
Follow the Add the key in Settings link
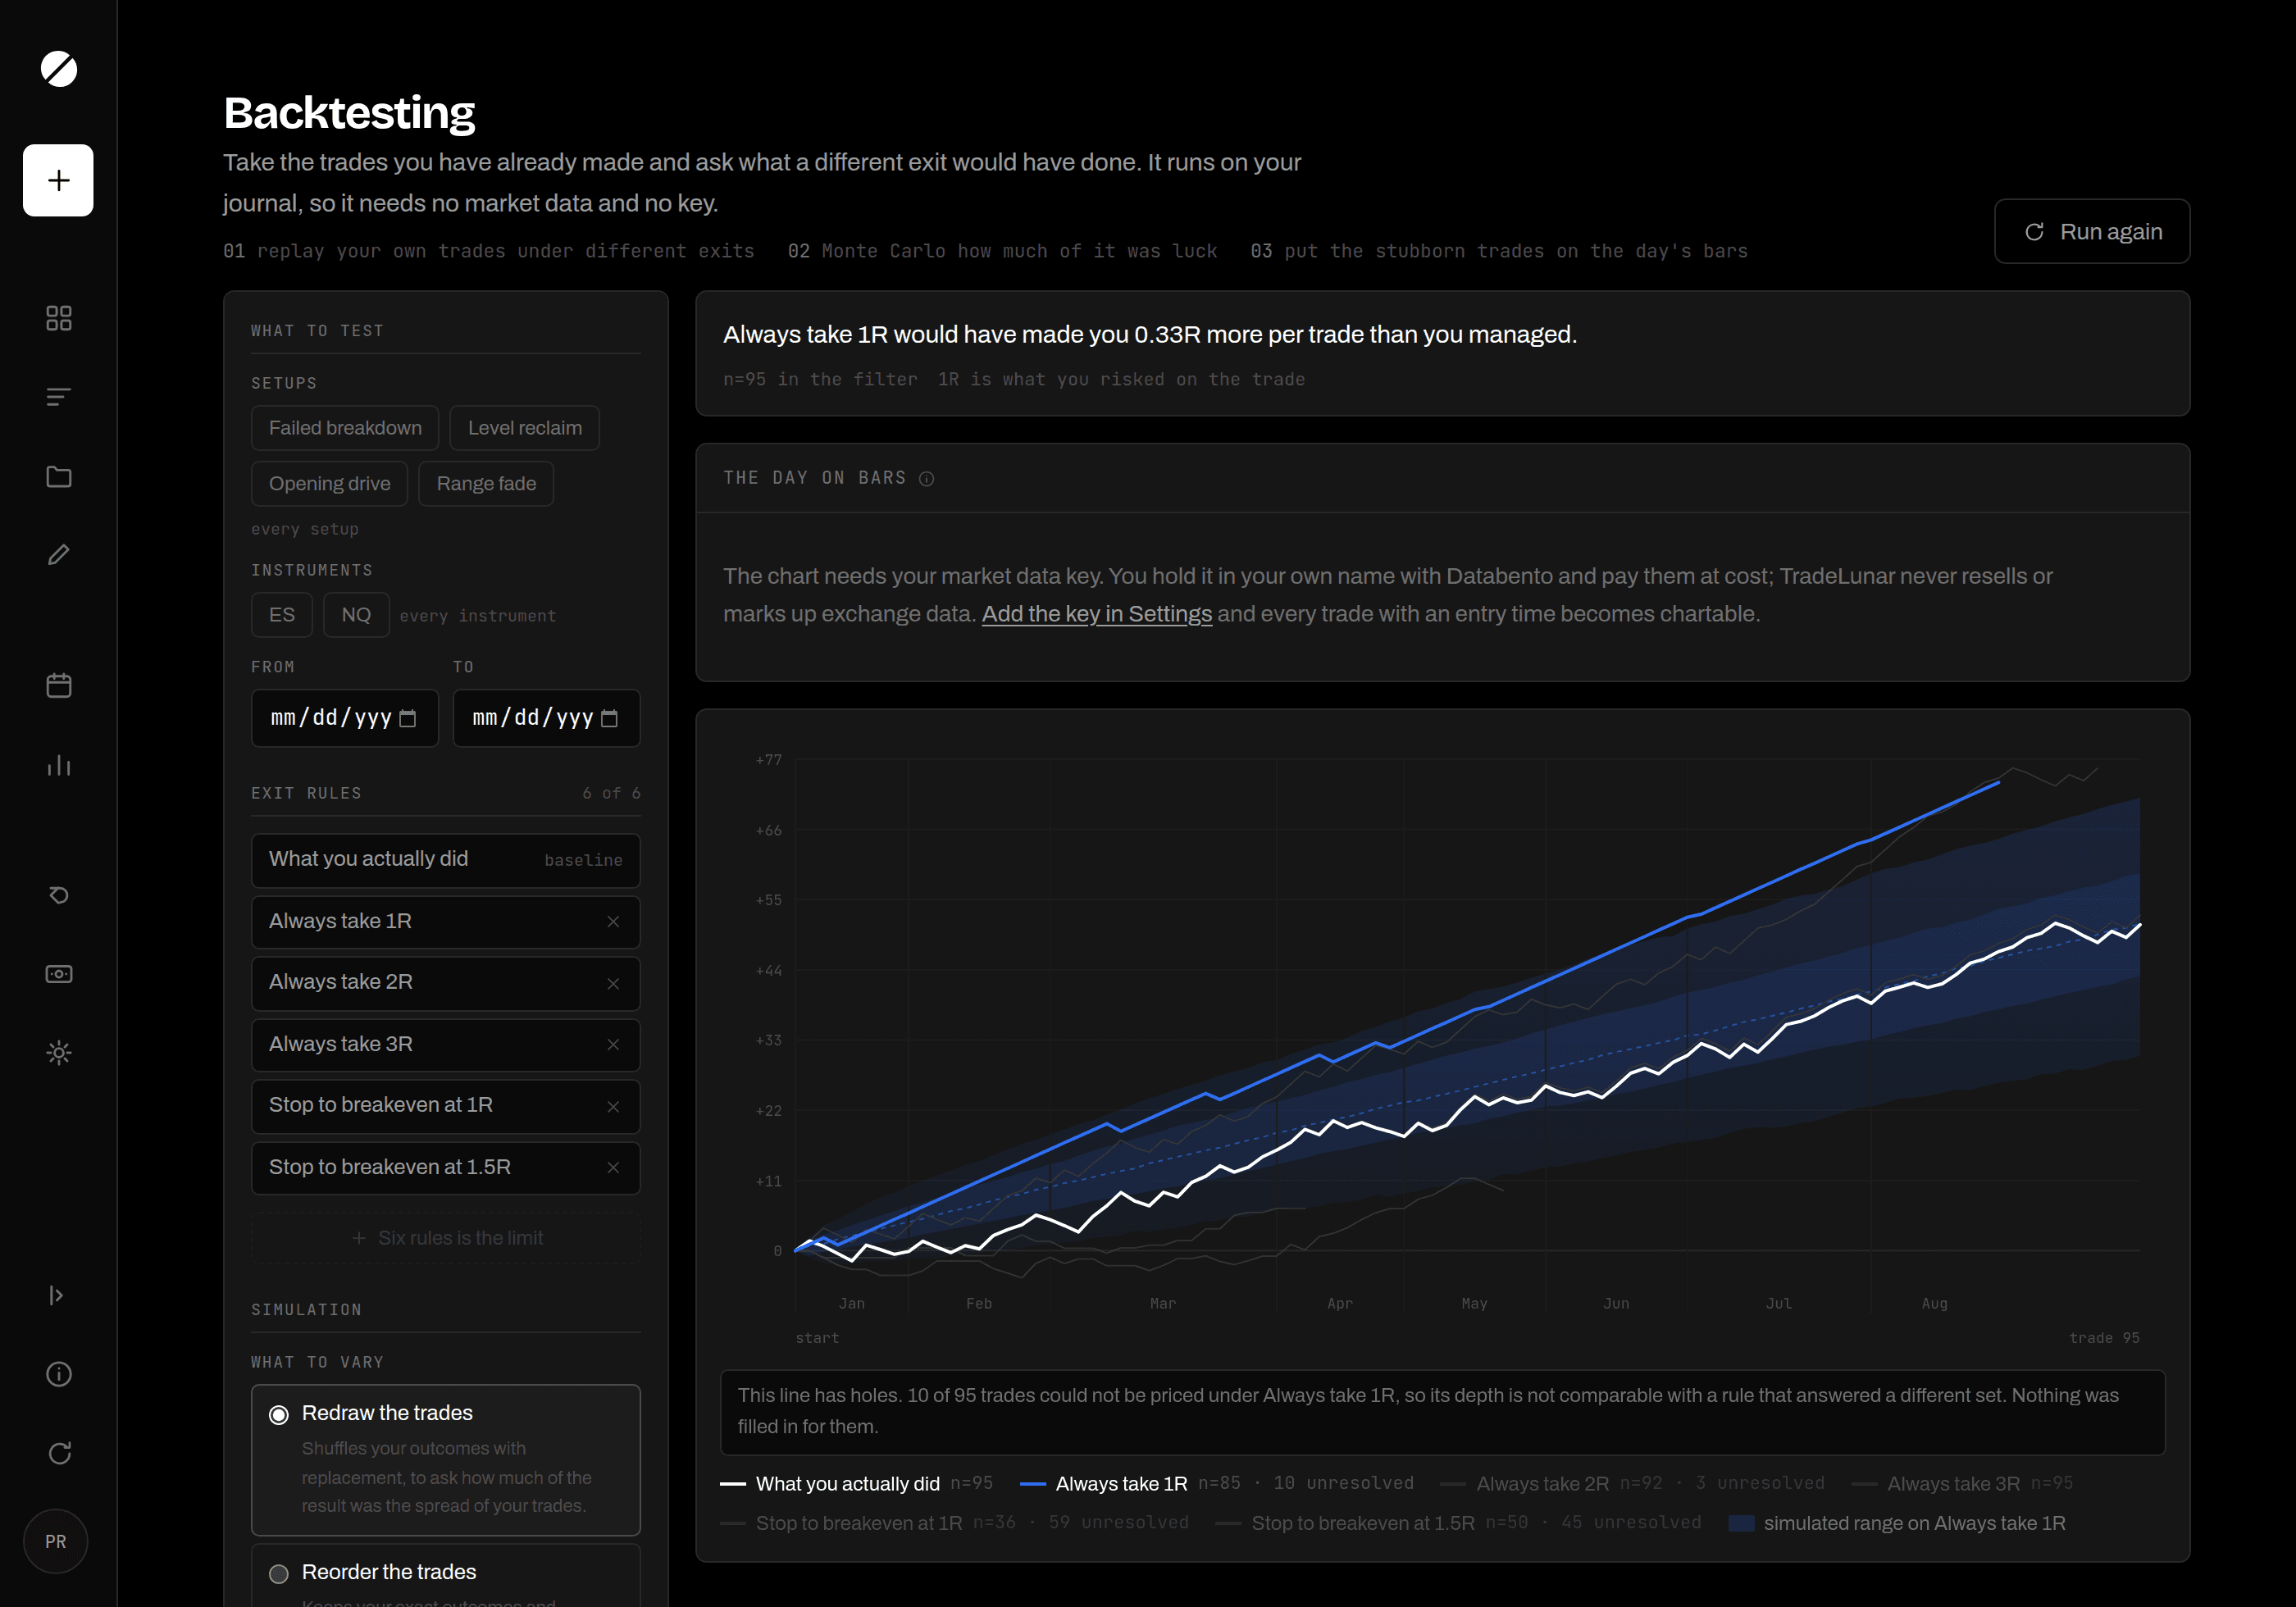tap(1097, 614)
